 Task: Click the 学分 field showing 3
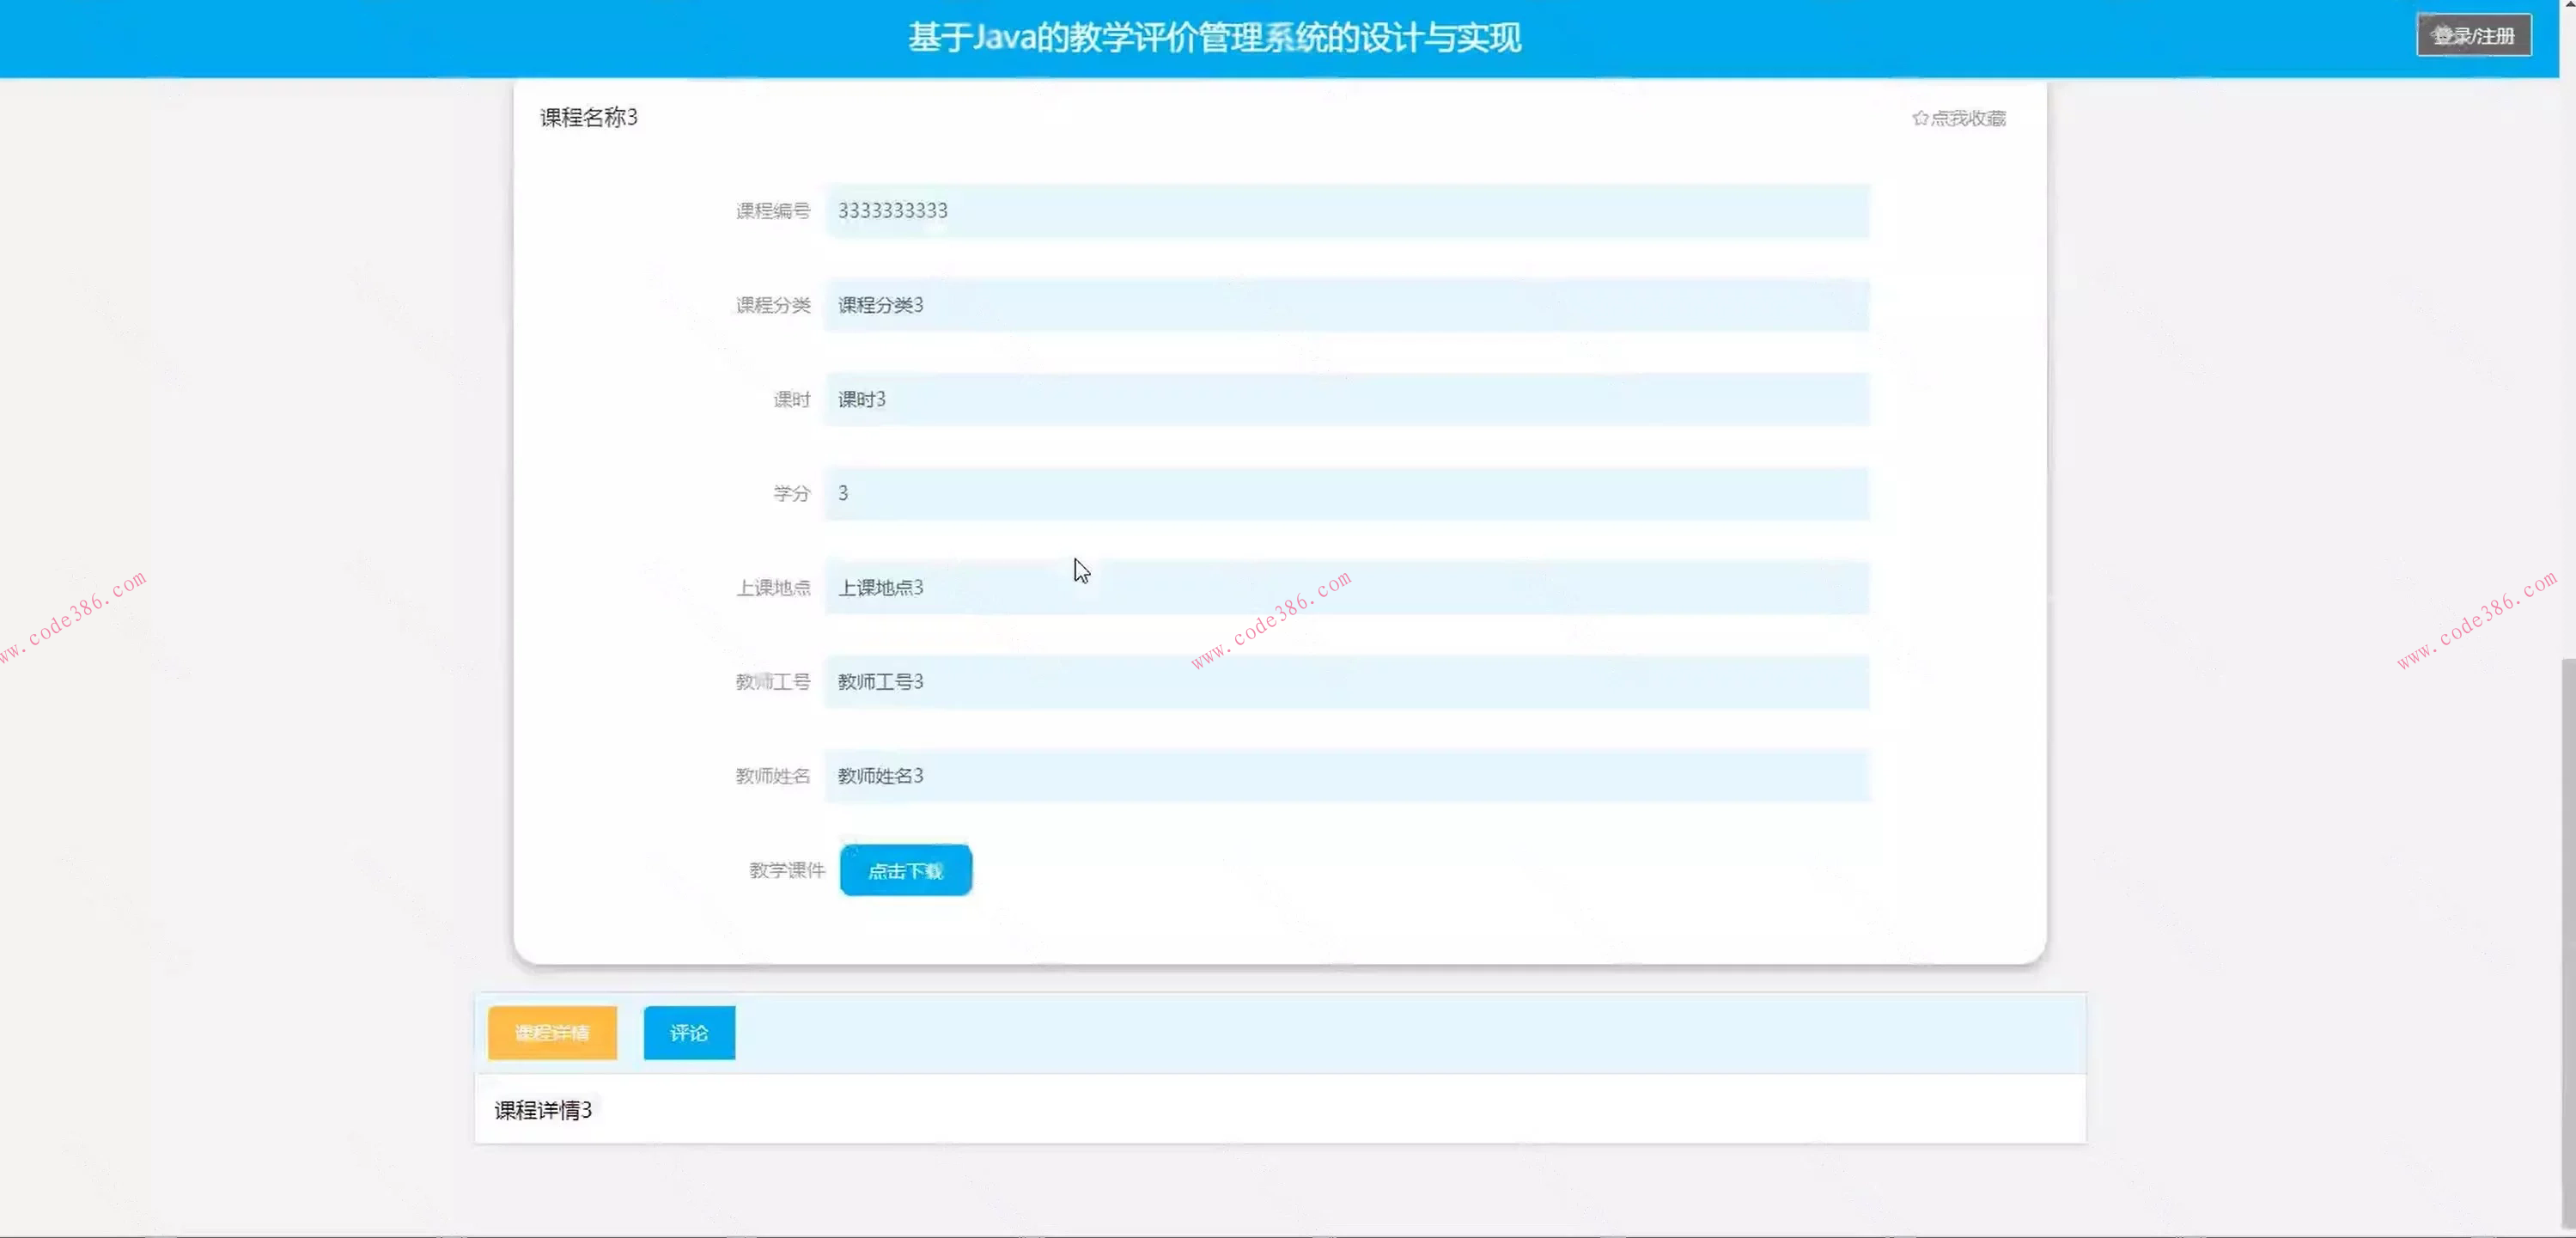coord(1345,493)
